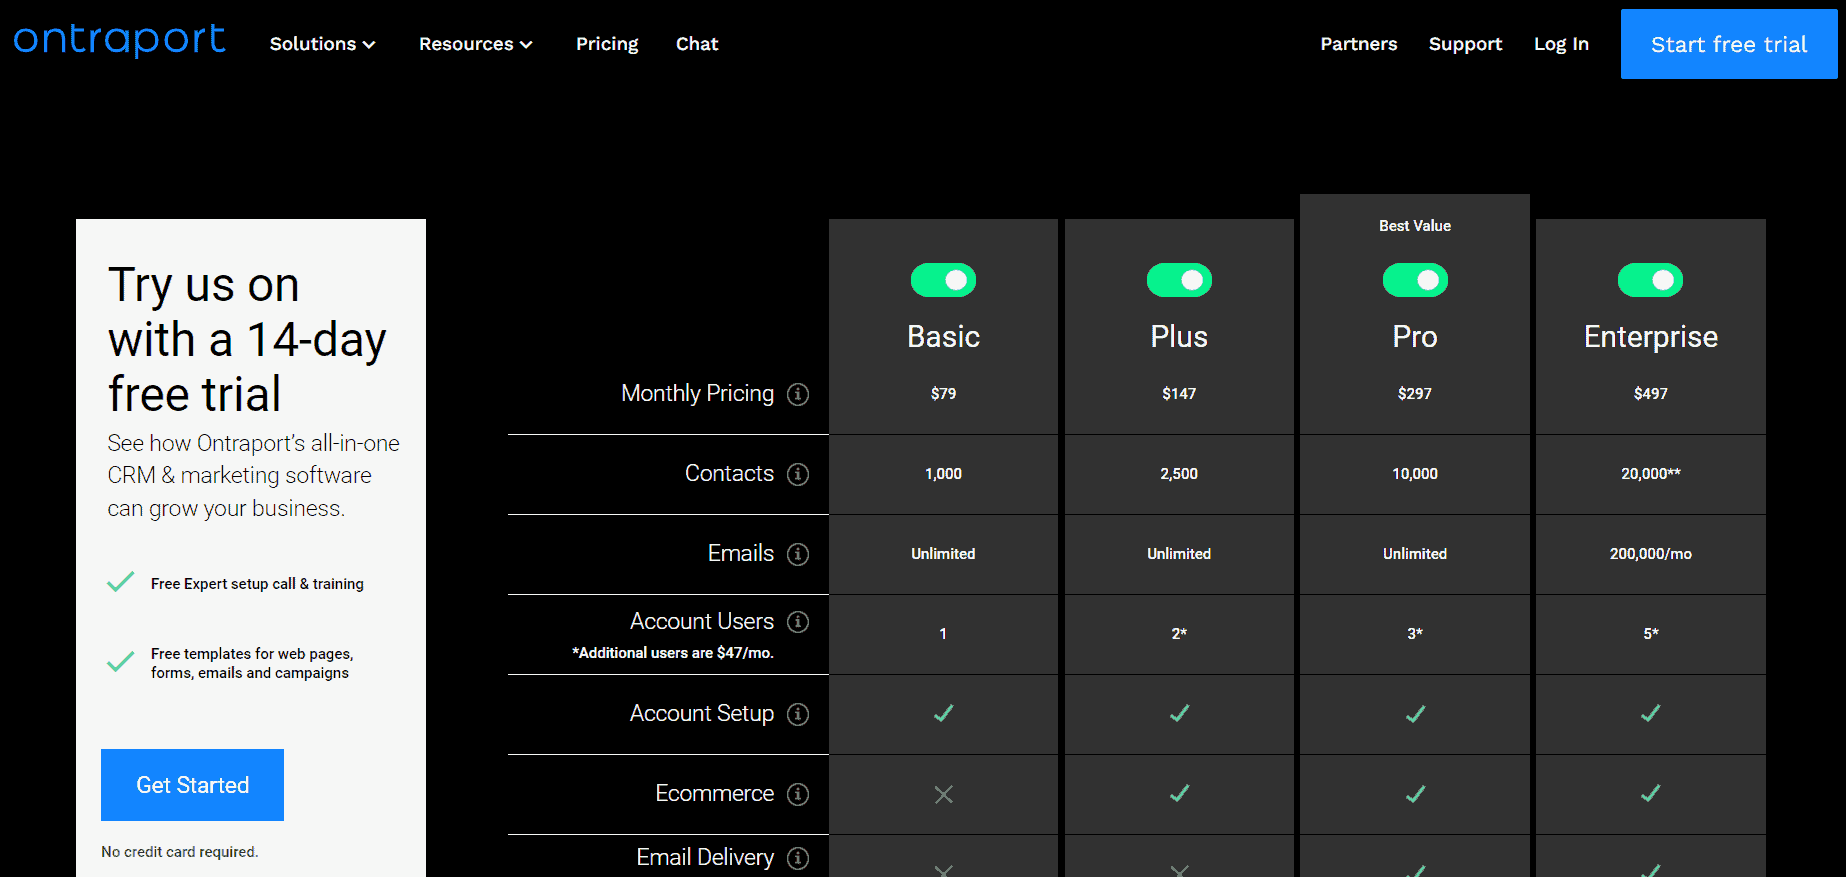Click Account Setup checkmark in Pro column
The height and width of the screenshot is (877, 1846).
(x=1415, y=713)
